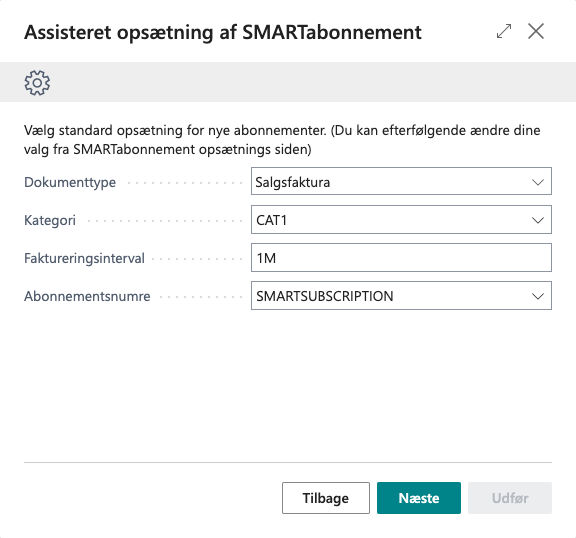Click the settings gear icon in the banner
576x538 pixels.
point(37,83)
